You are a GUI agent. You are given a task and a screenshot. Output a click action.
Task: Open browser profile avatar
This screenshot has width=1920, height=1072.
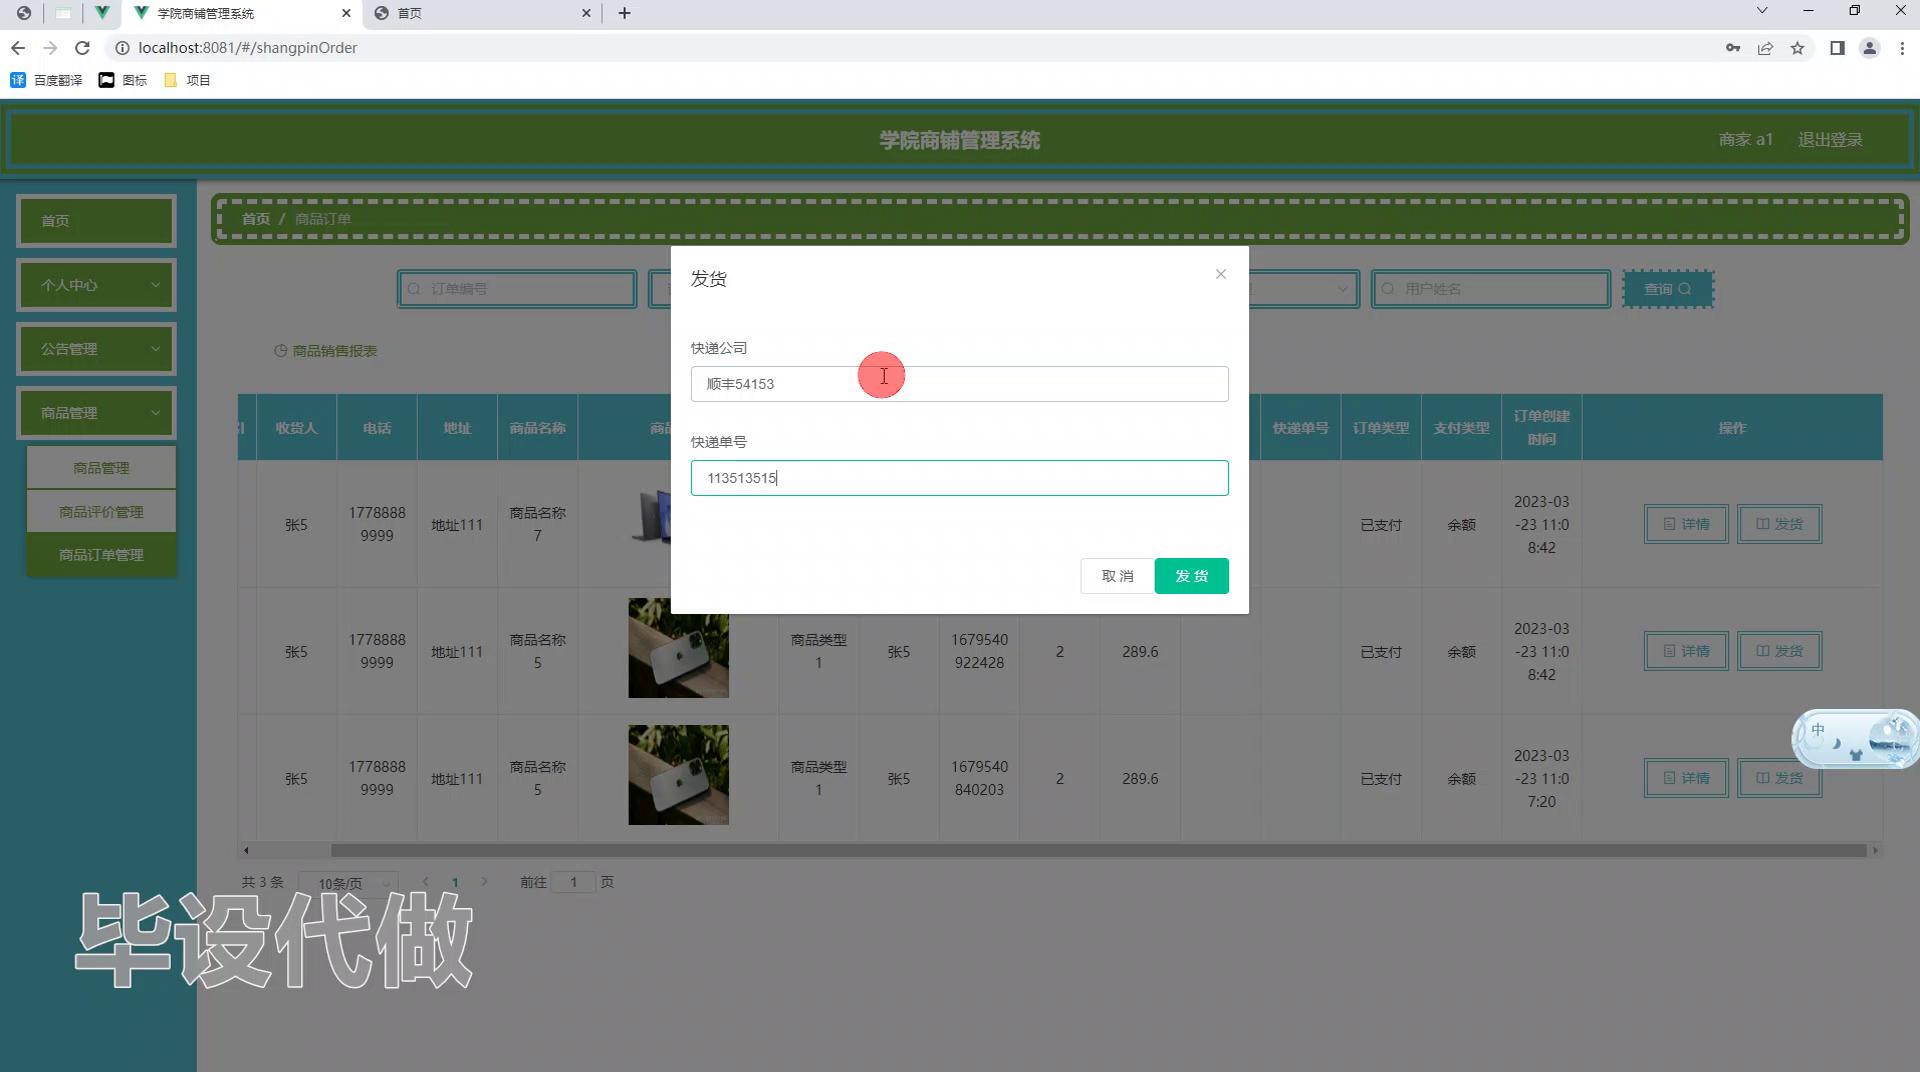1869,48
